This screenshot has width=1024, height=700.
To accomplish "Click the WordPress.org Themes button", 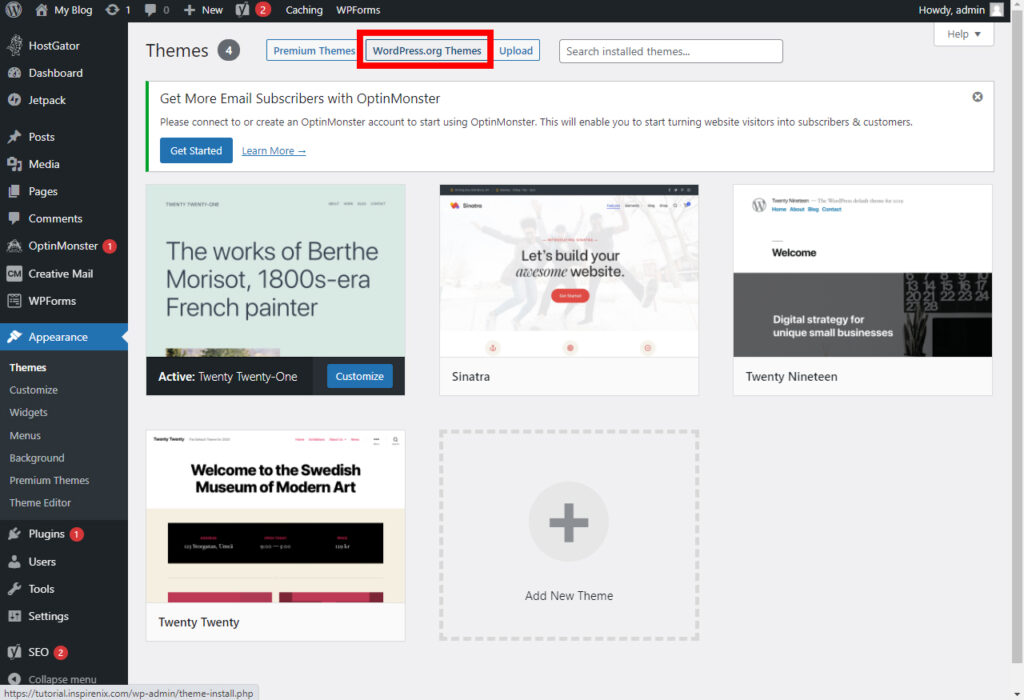I will (x=426, y=50).
